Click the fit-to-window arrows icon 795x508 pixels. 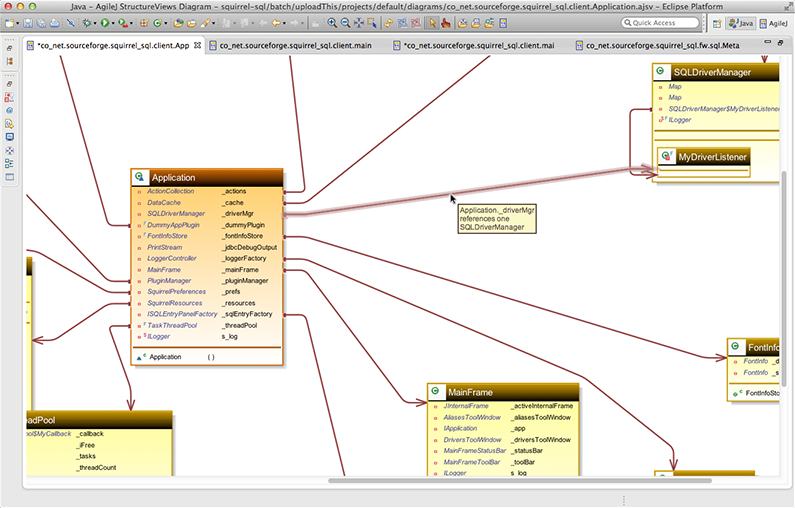pos(358,23)
